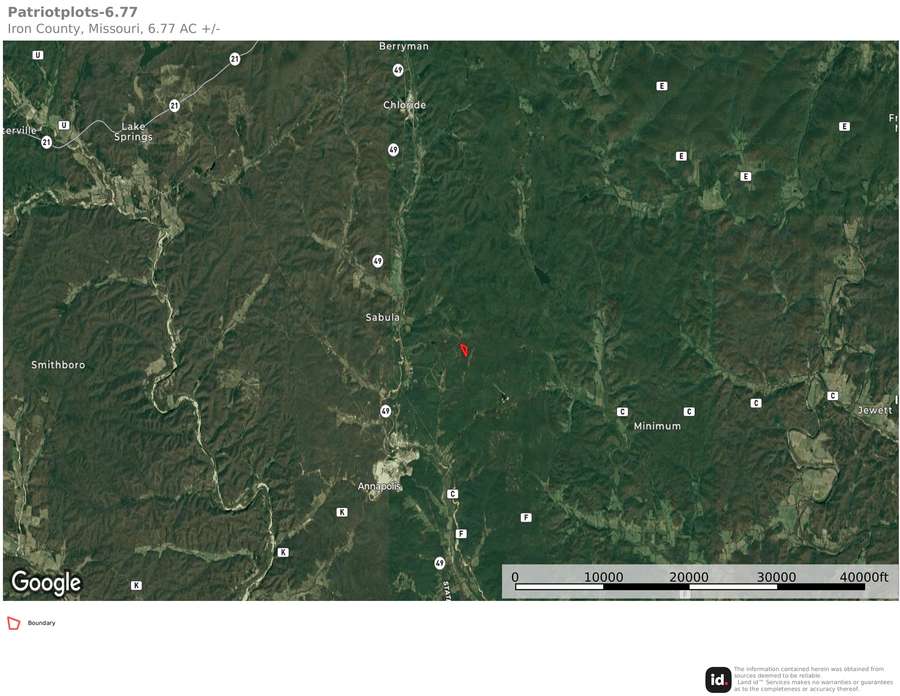Select the Smithboro place label

58,365
